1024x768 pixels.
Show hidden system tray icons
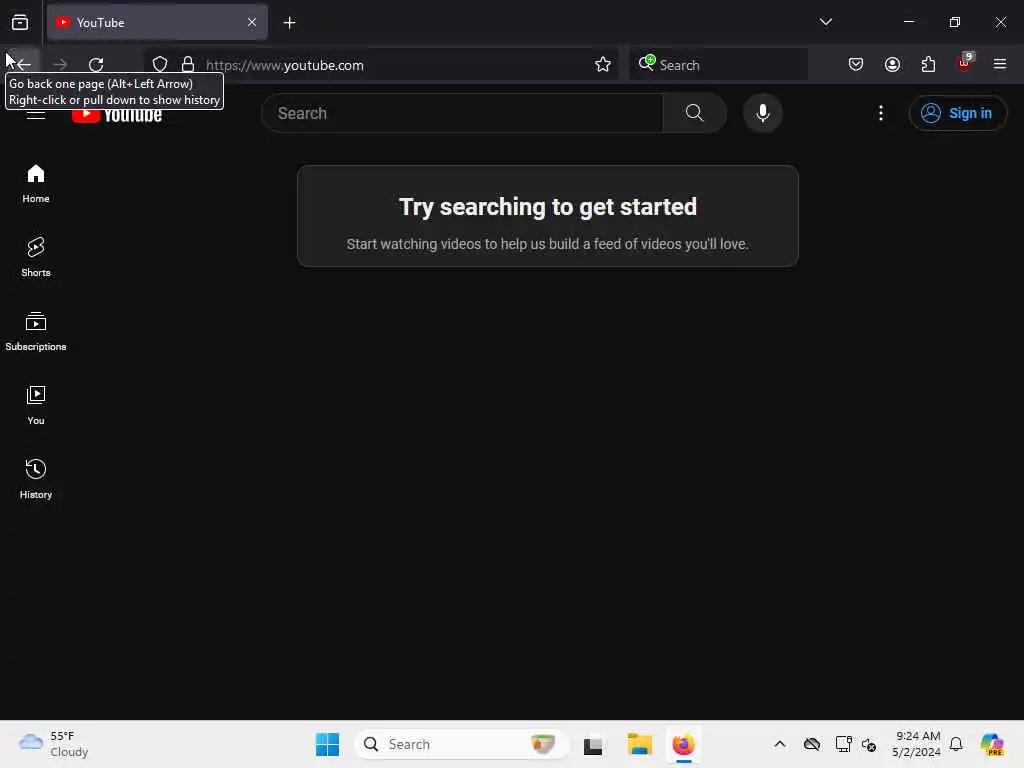click(780, 744)
